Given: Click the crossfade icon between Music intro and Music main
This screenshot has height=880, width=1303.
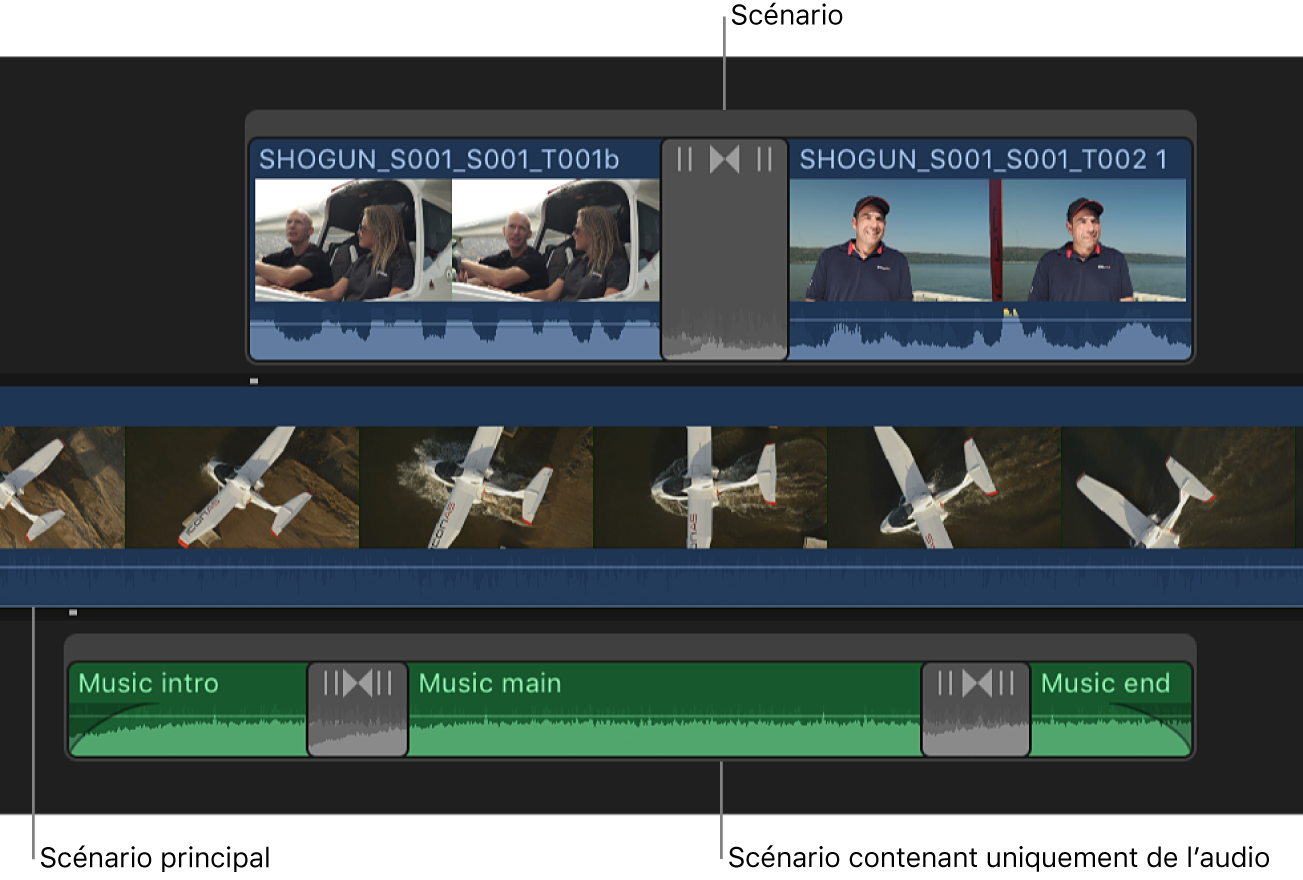Looking at the screenshot, I should [357, 684].
